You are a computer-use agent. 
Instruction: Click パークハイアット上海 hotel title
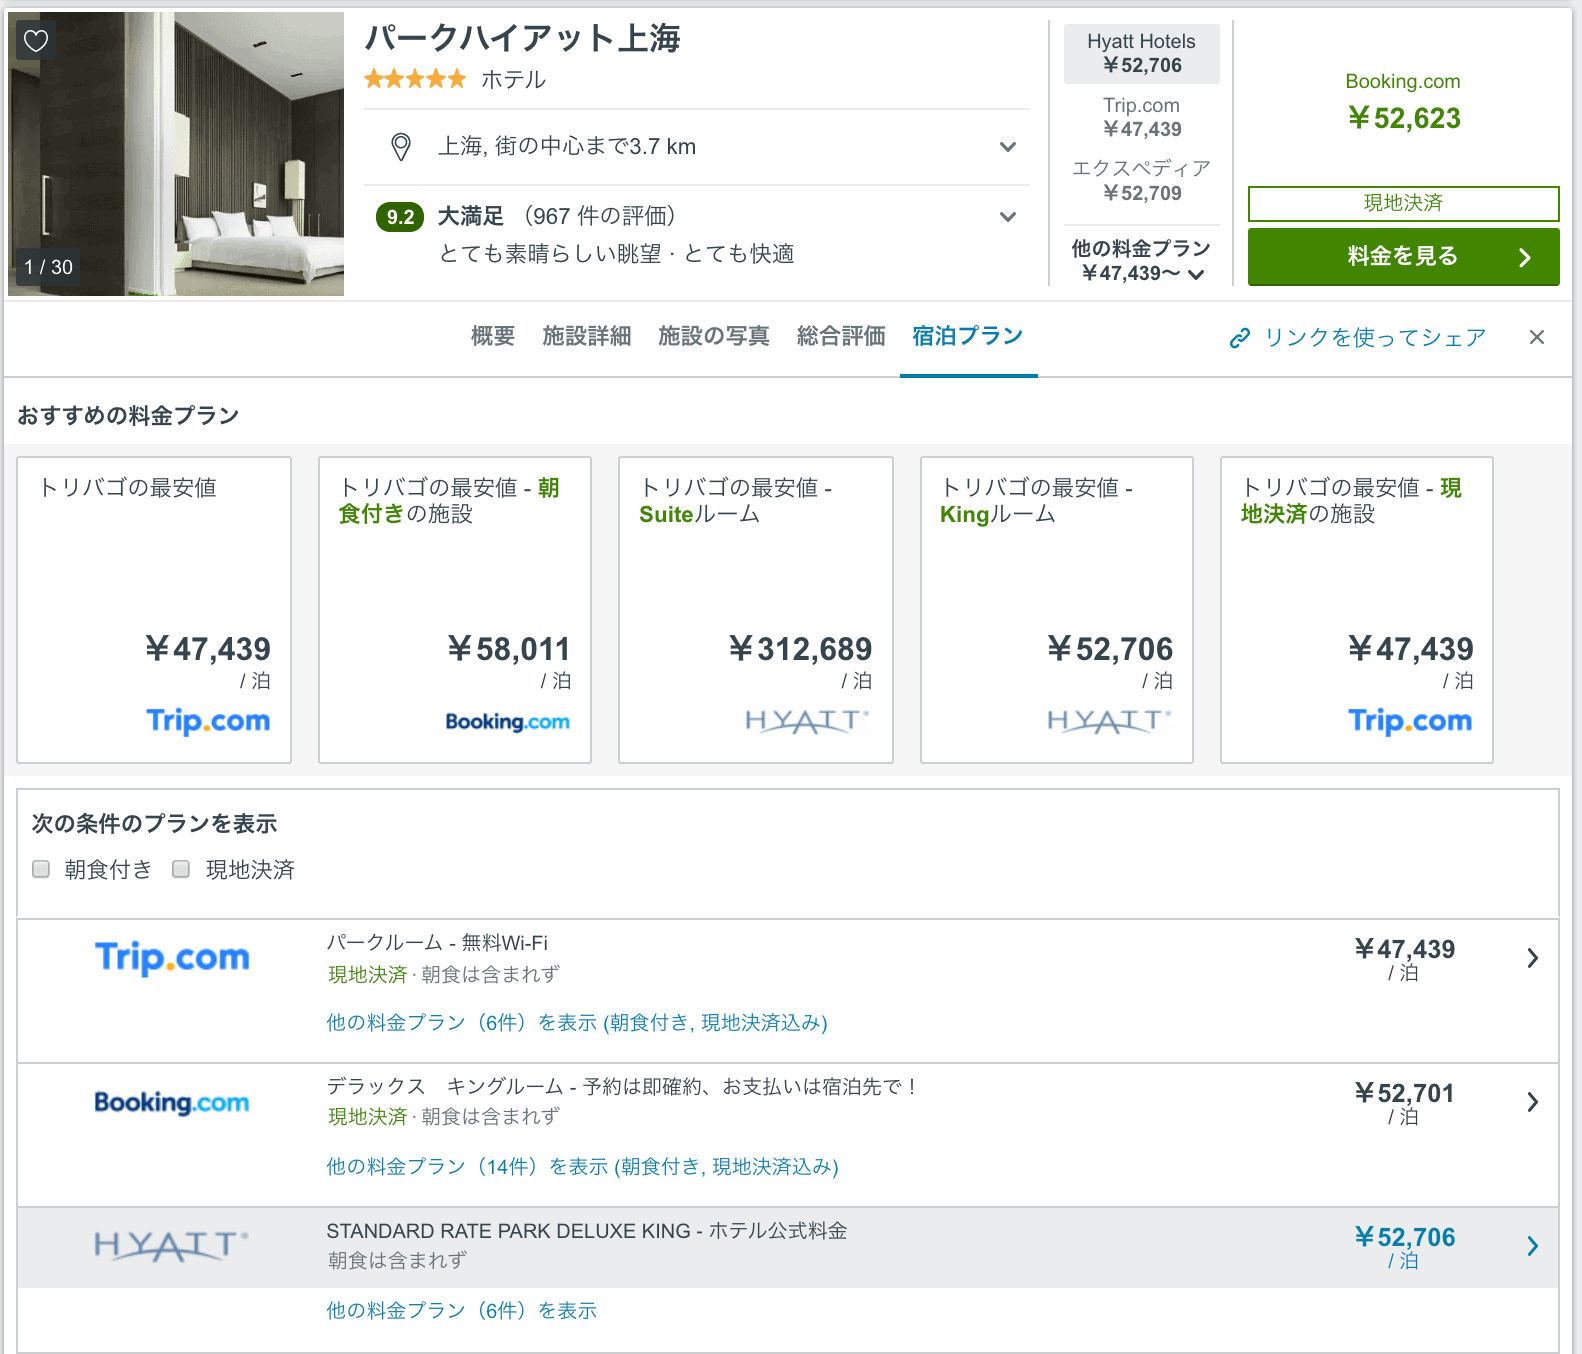pos(522,38)
